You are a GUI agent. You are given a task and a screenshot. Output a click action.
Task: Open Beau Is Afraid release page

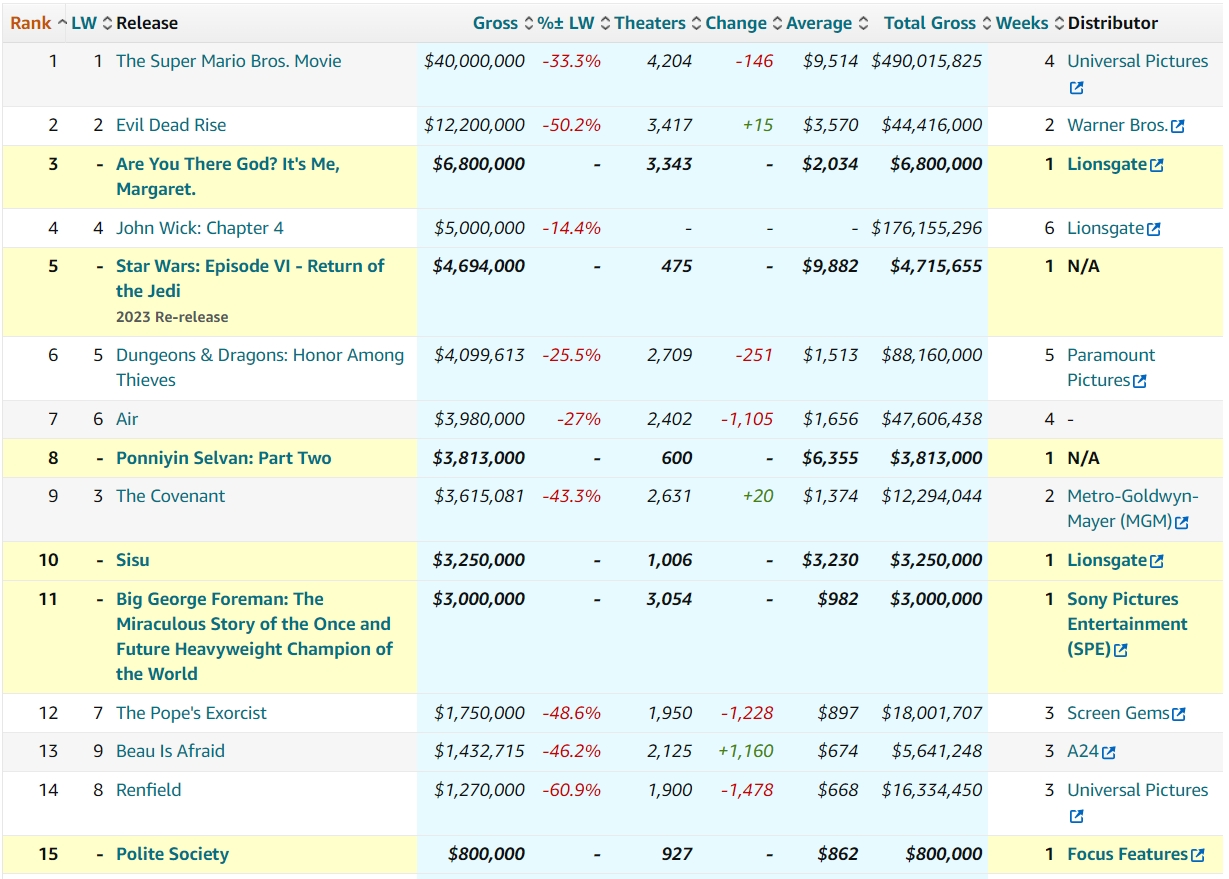coord(170,751)
